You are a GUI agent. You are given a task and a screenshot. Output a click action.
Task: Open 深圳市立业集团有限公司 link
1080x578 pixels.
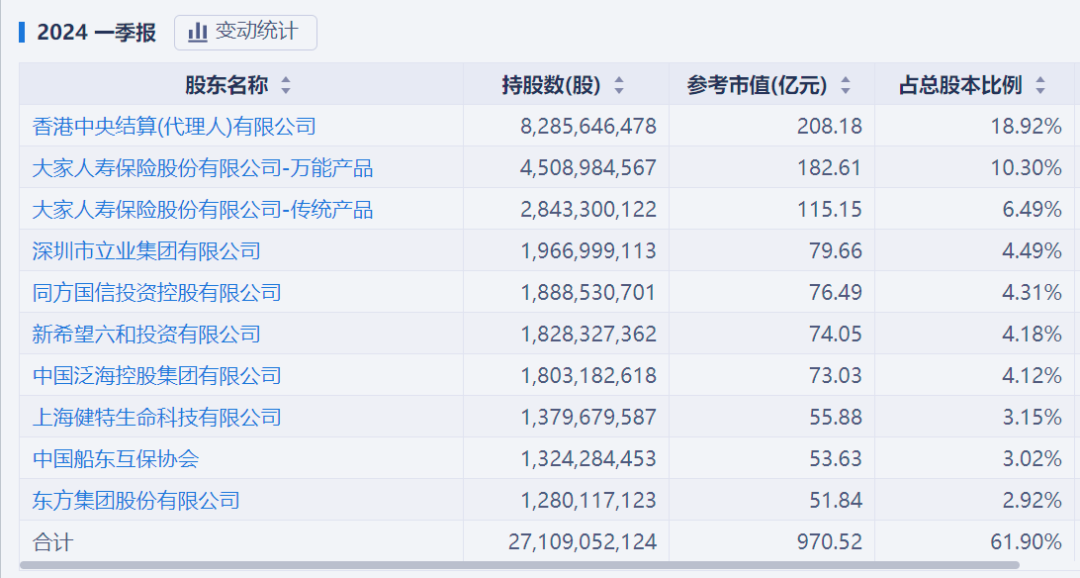point(147,251)
